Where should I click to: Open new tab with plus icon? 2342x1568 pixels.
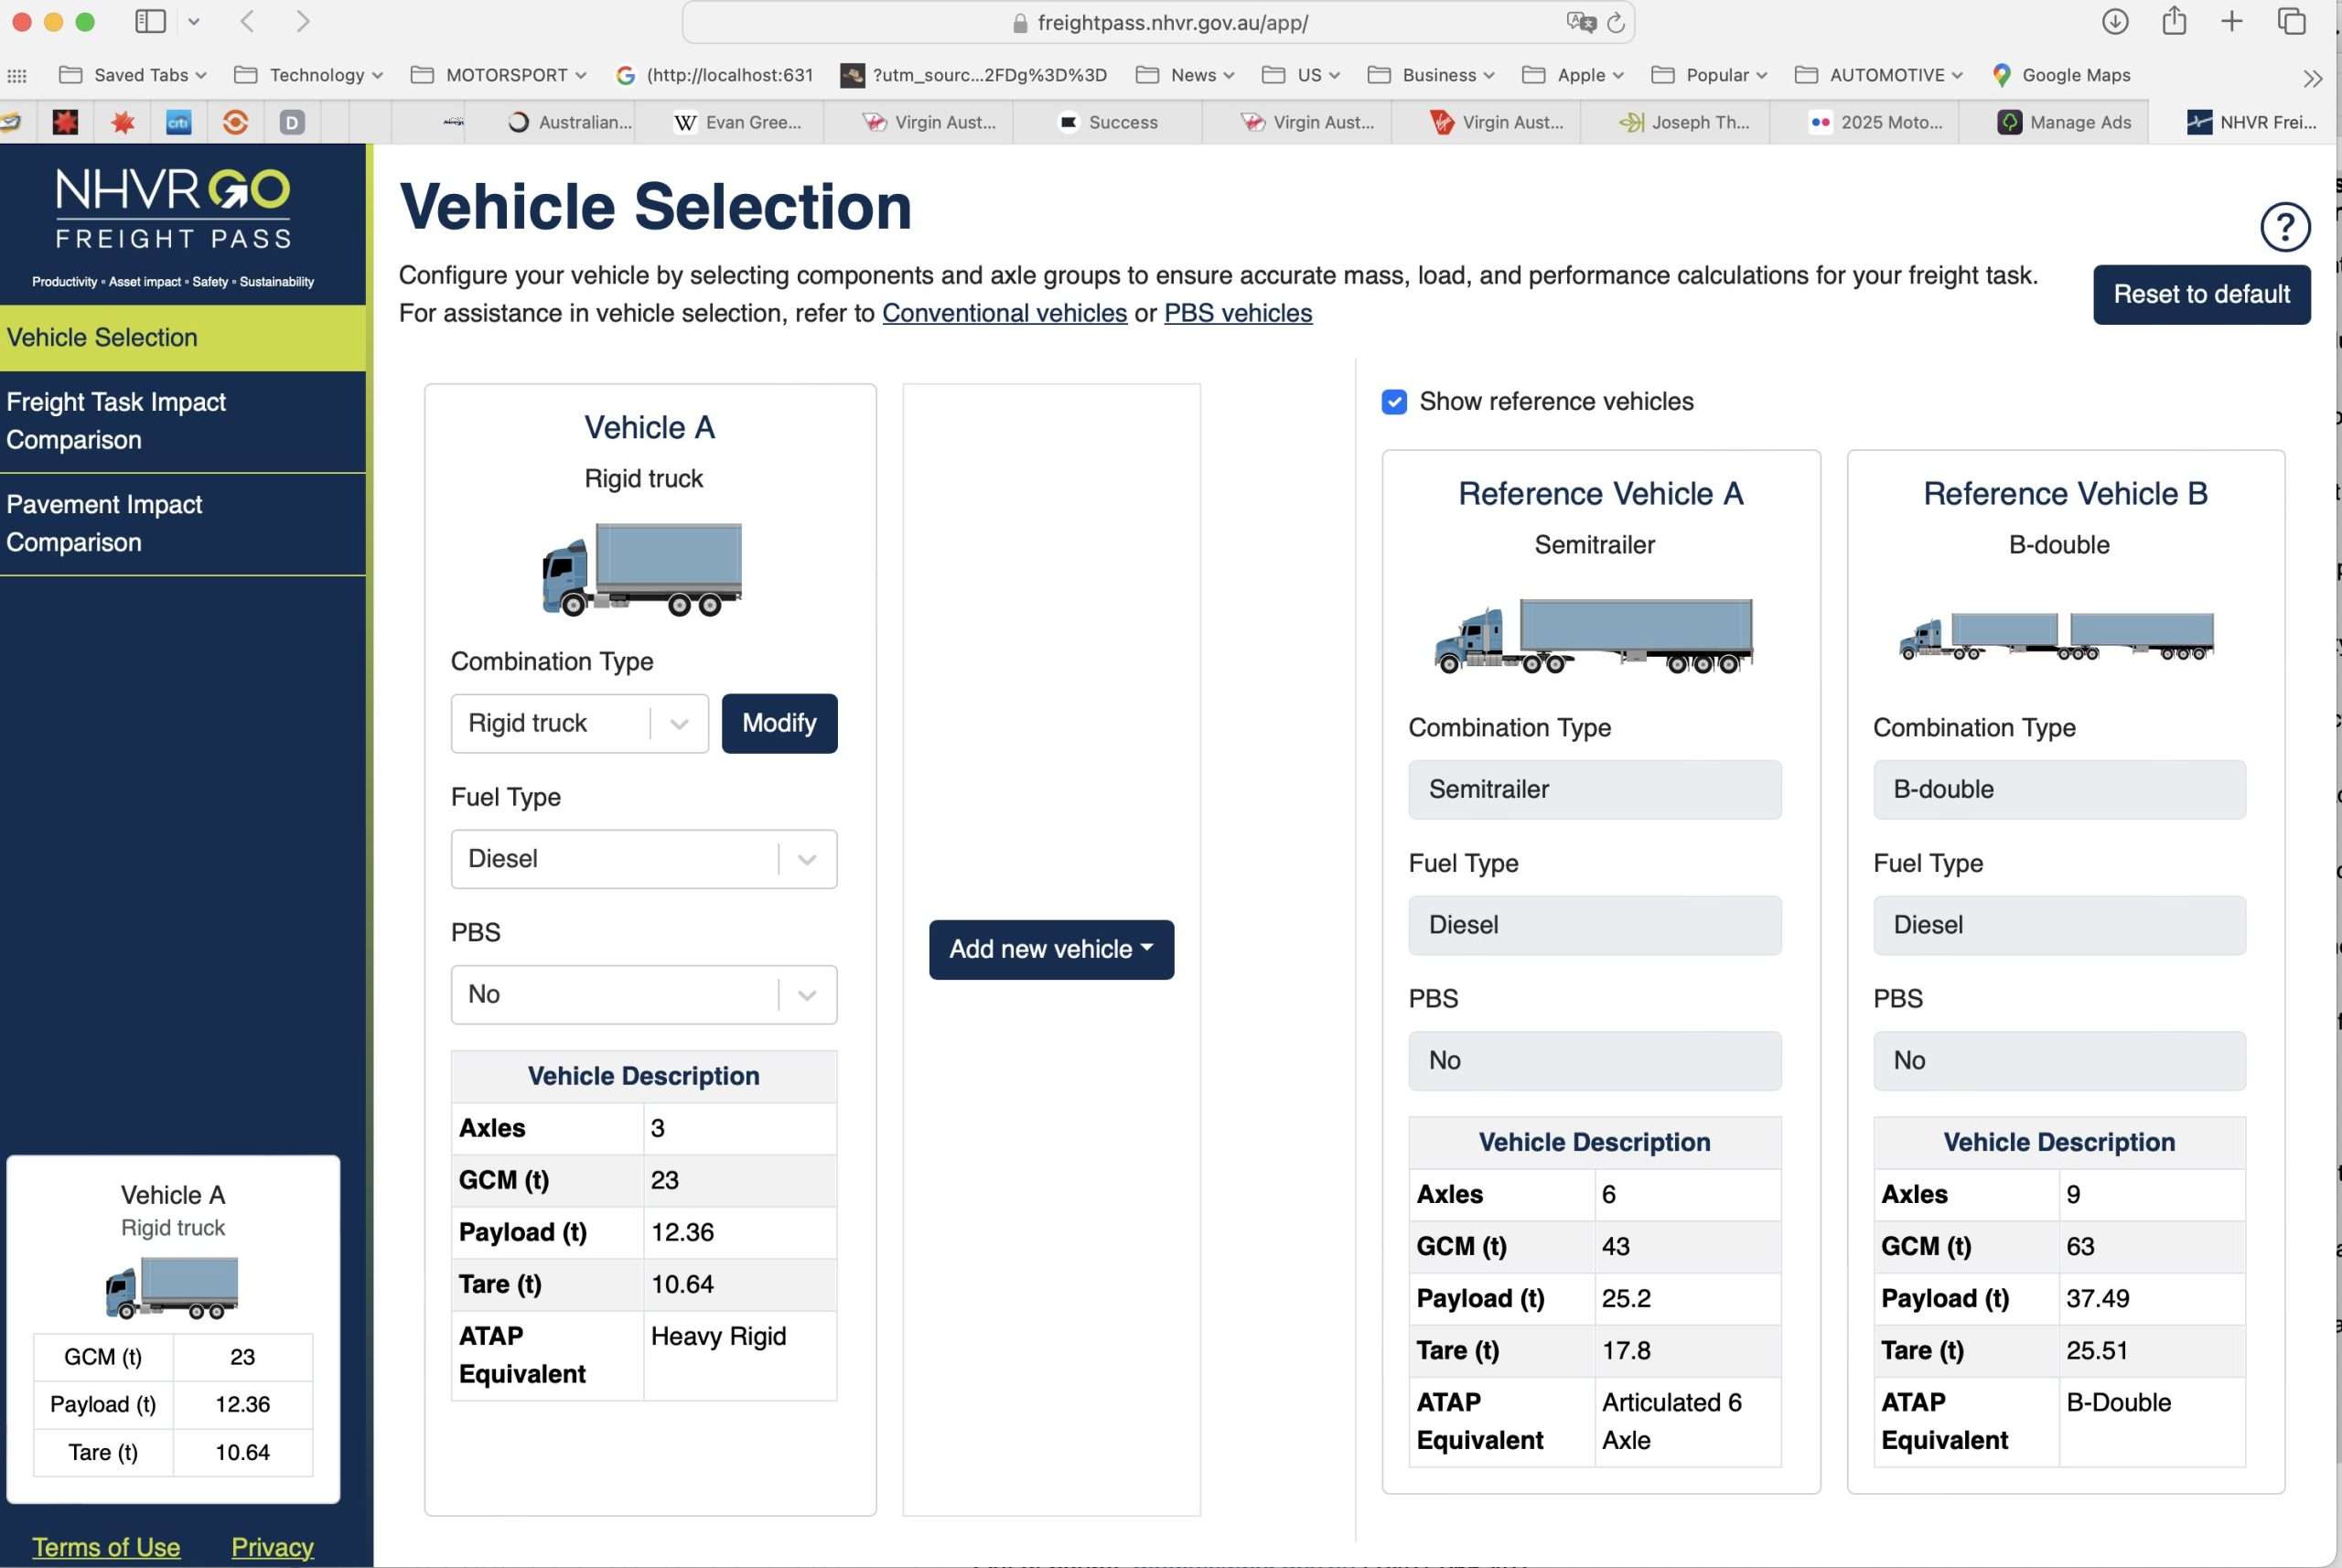point(2231,21)
